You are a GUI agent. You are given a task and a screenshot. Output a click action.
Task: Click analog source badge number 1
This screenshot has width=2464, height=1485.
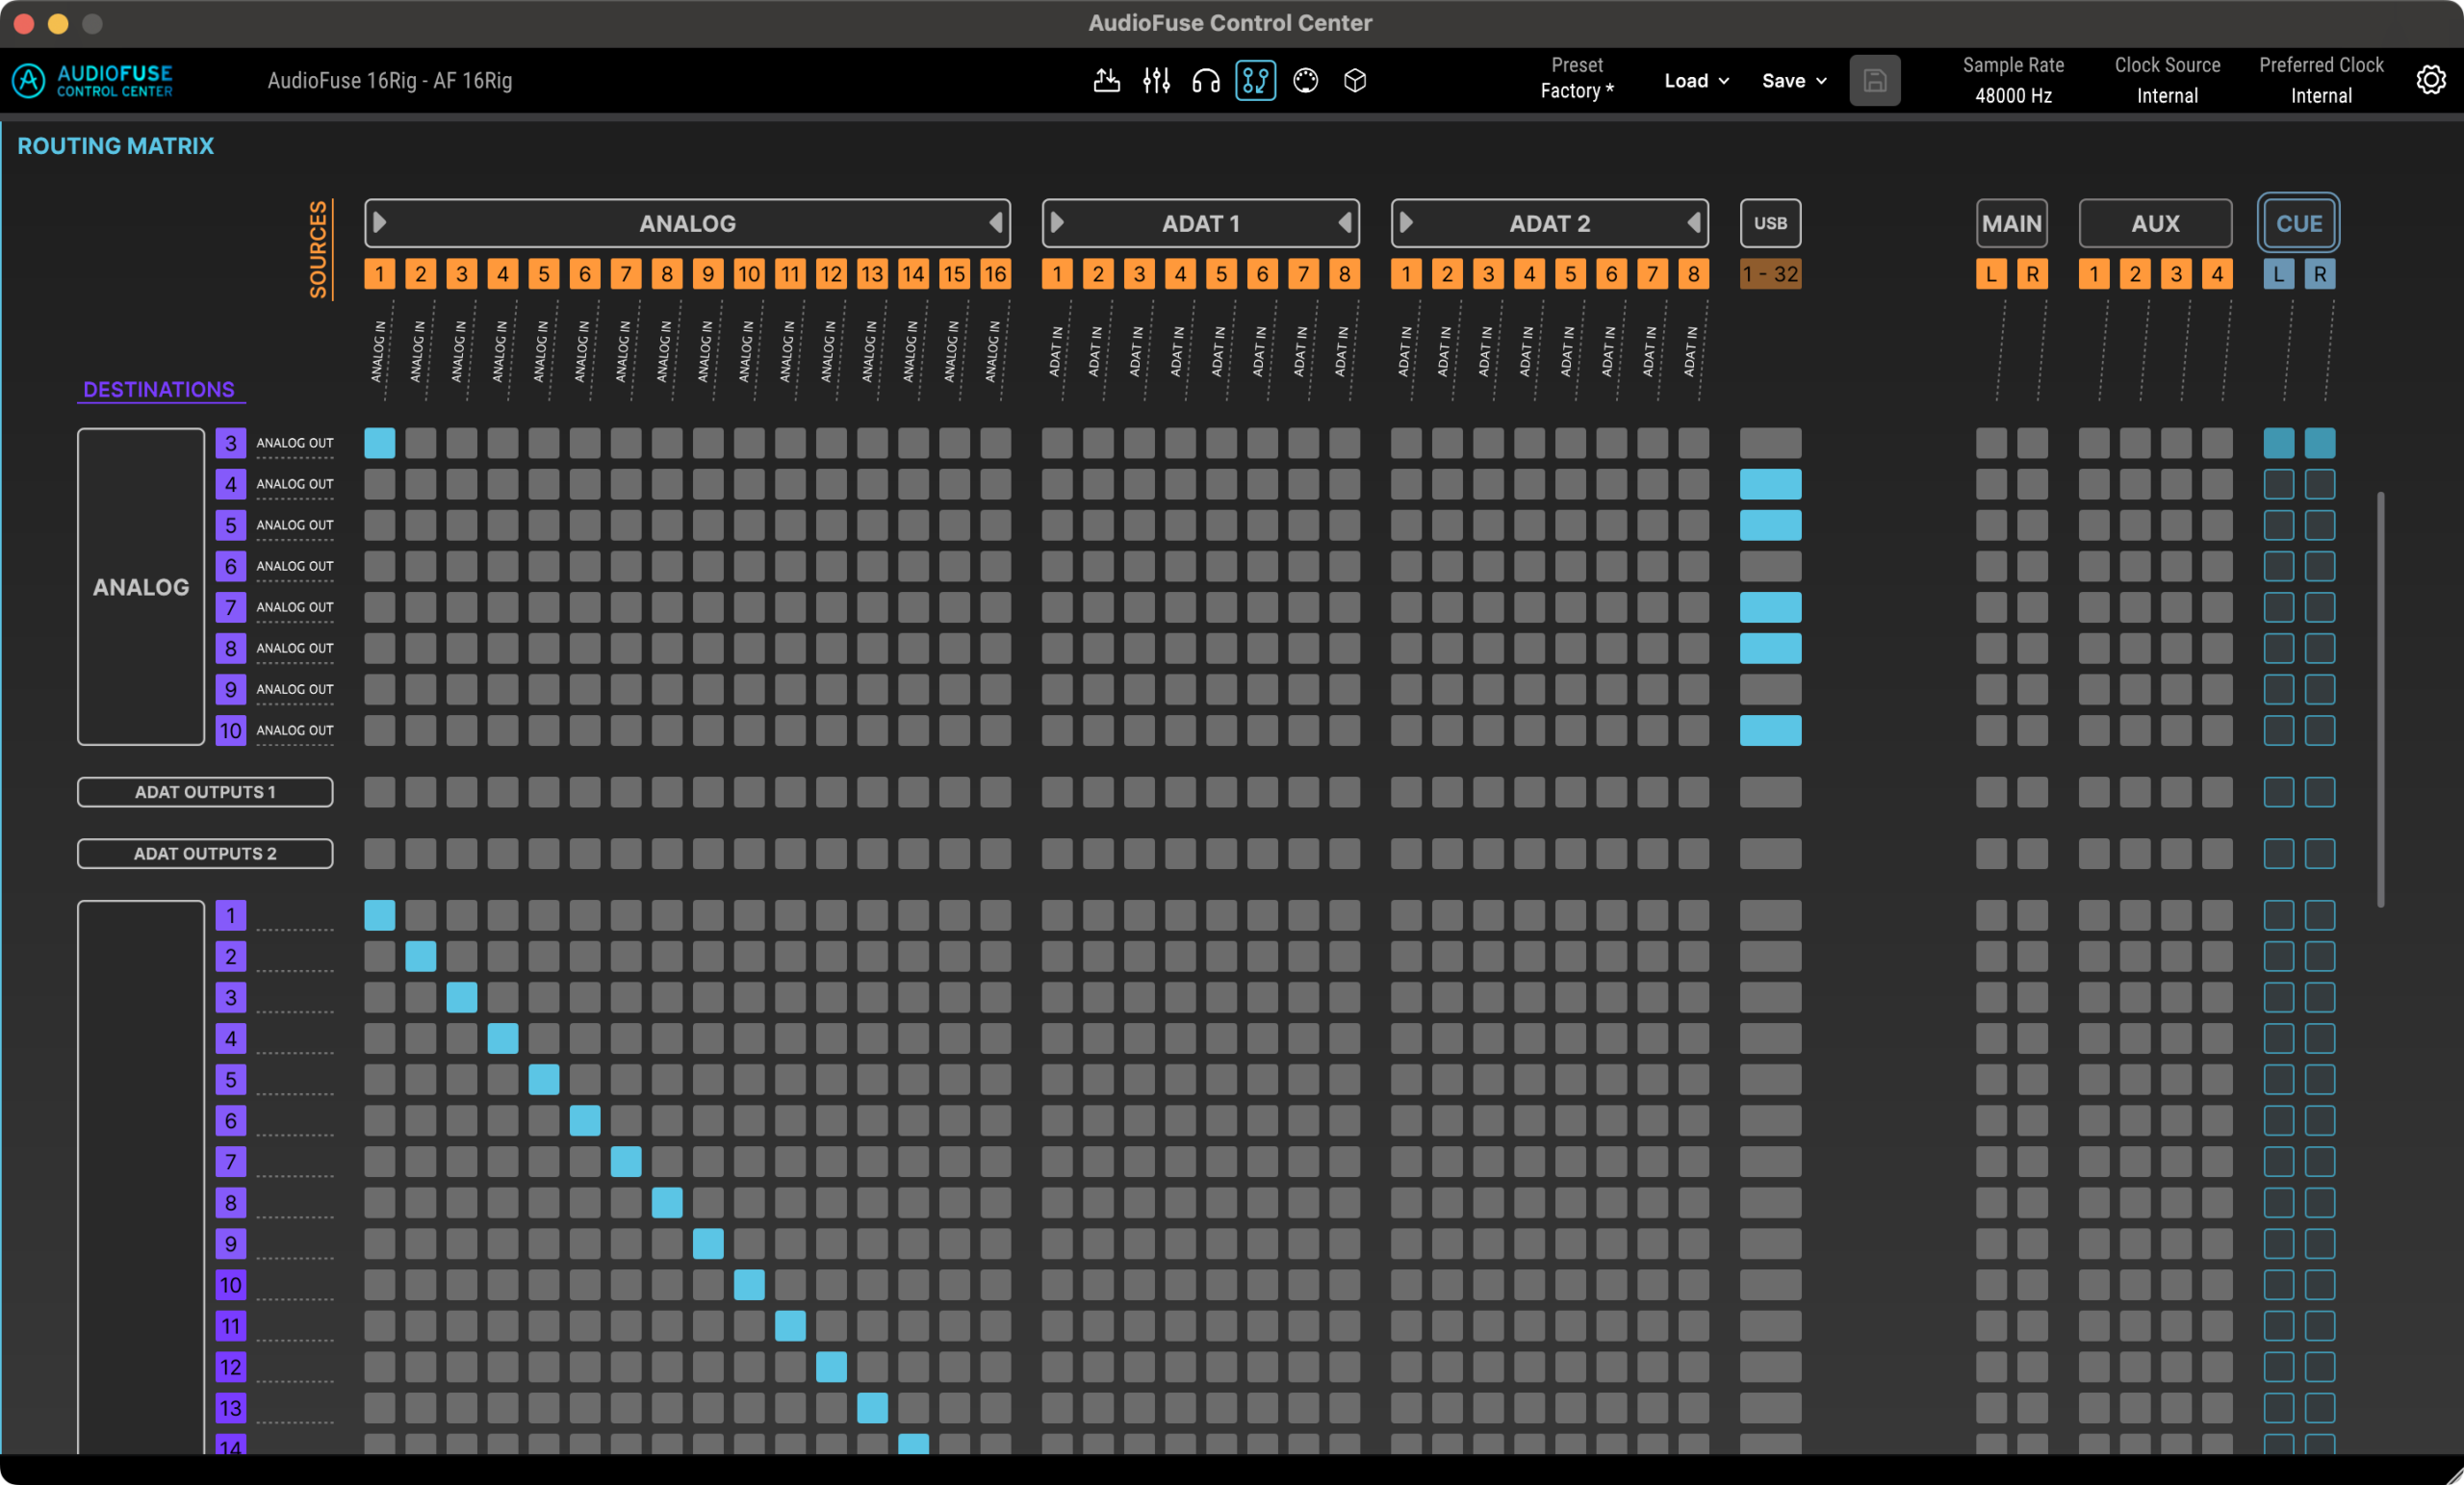pos(380,274)
